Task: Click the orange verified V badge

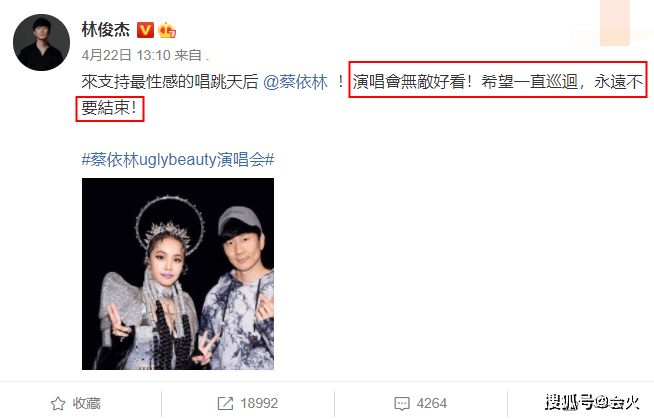Action: (x=145, y=30)
